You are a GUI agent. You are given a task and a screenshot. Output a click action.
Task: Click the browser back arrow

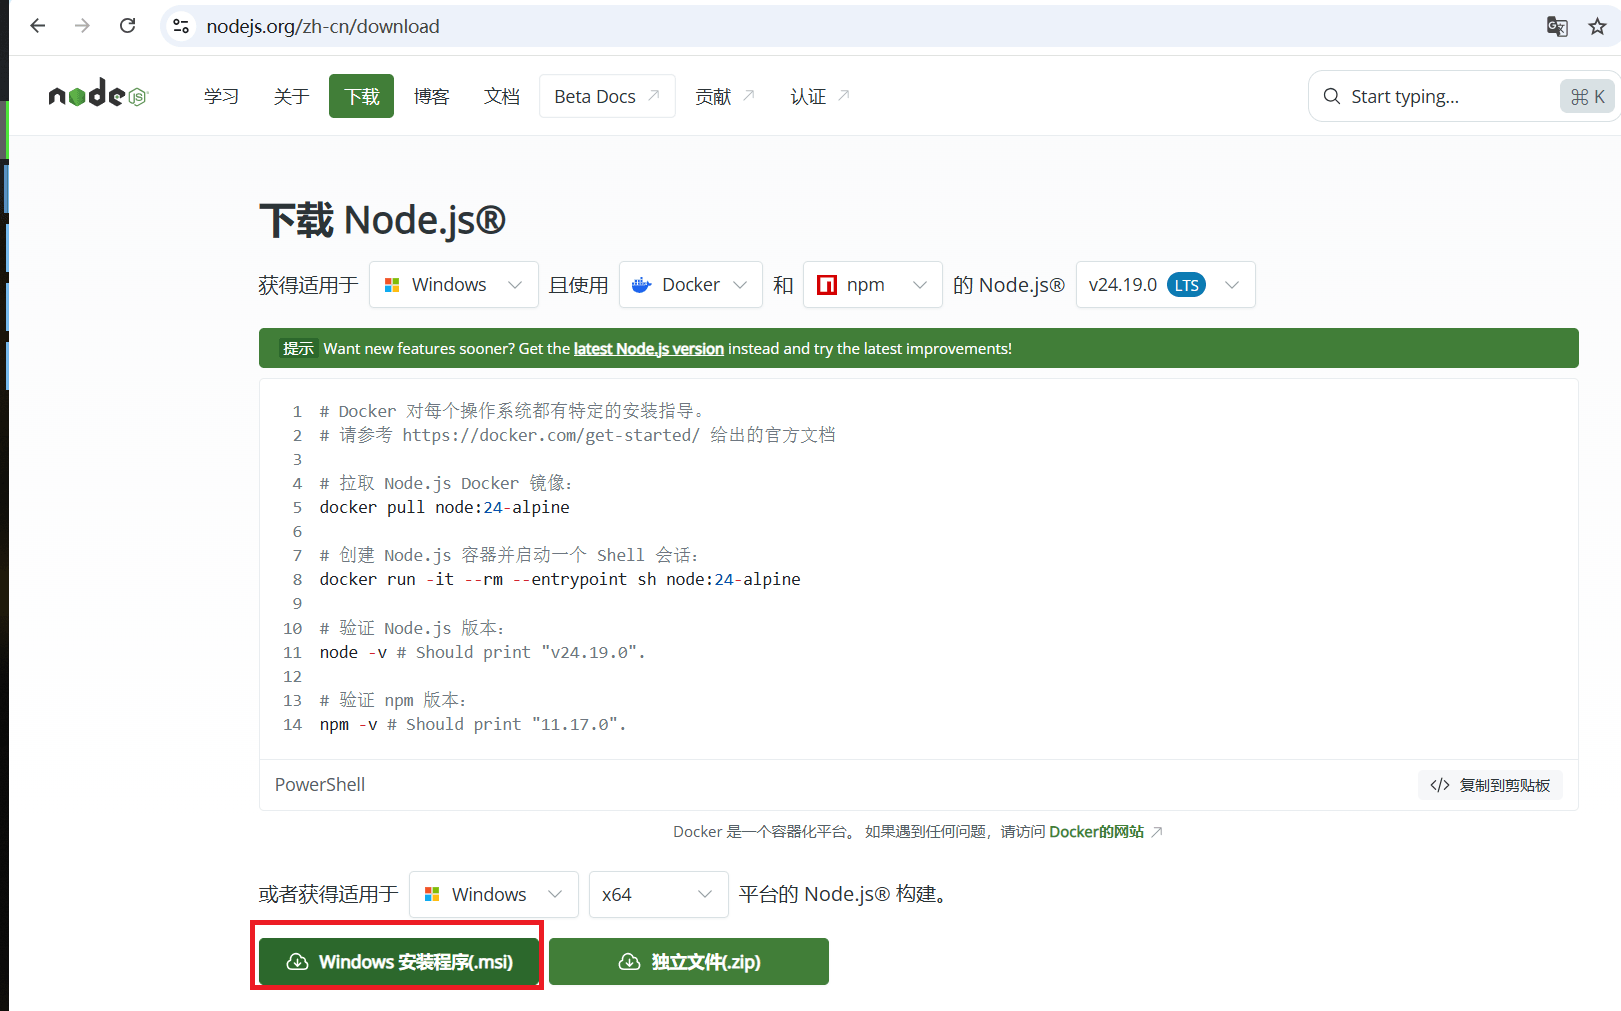point(38,26)
